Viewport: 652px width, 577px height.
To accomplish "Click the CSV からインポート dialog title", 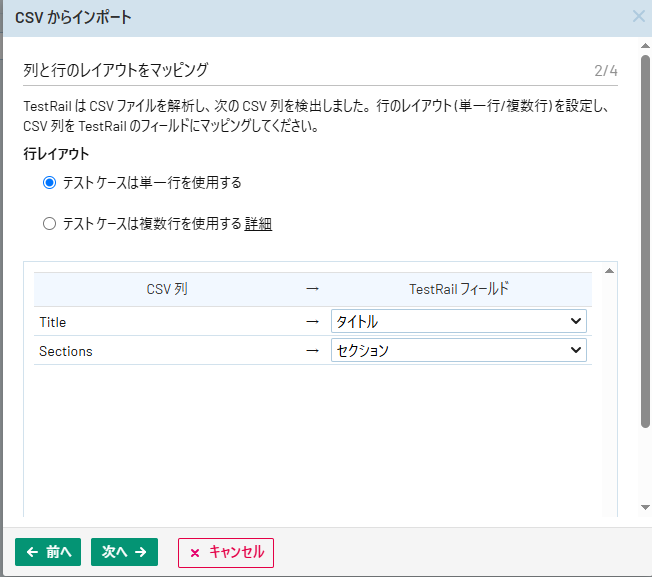I will coord(73,17).
